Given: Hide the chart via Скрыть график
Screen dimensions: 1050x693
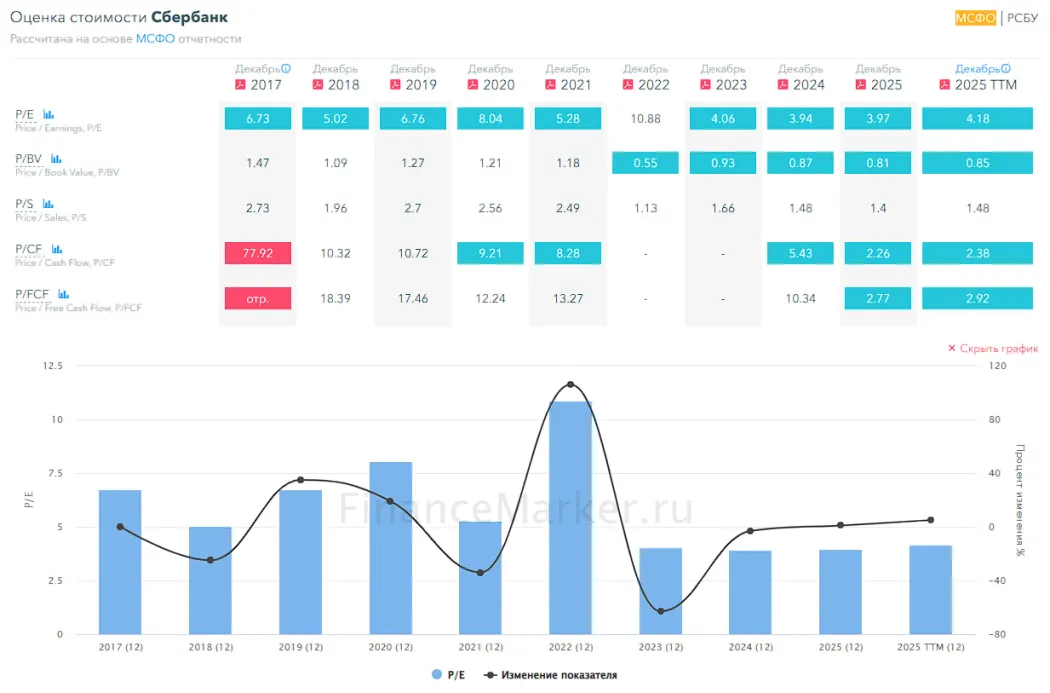Looking at the screenshot, I should pos(992,349).
